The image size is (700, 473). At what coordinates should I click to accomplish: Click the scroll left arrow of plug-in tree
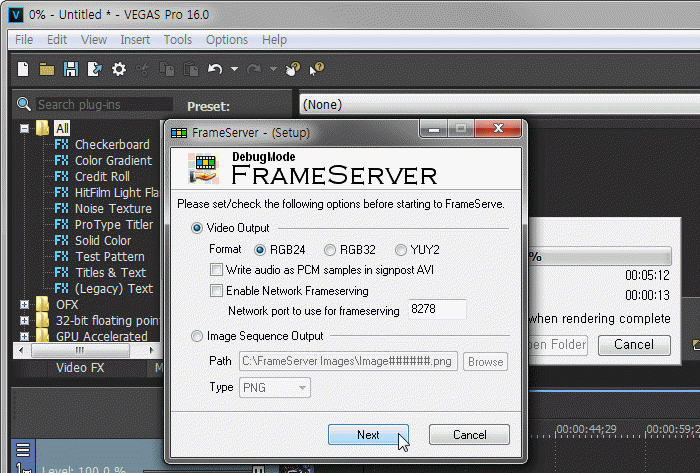click(21, 350)
